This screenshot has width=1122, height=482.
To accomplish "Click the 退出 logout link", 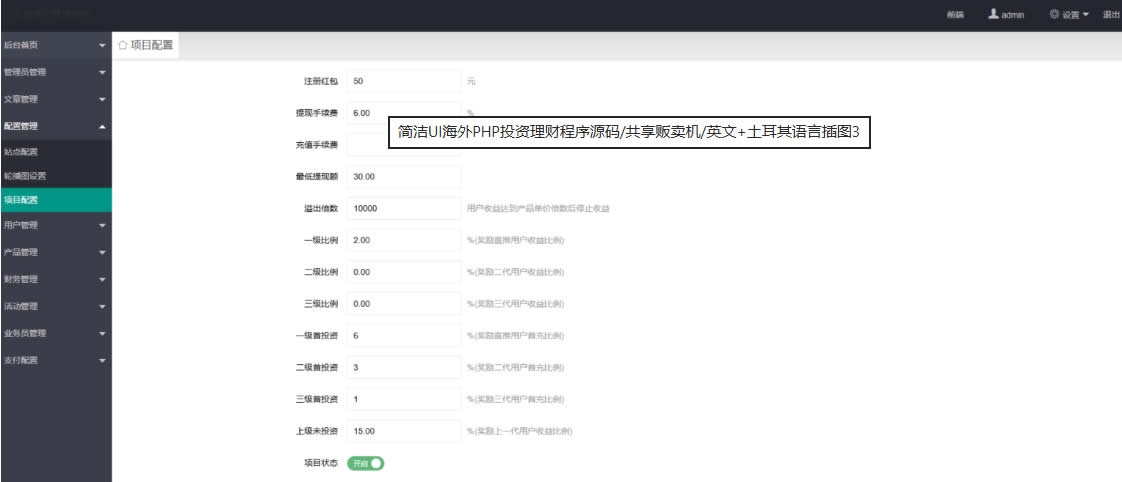I will pos(1110,15).
